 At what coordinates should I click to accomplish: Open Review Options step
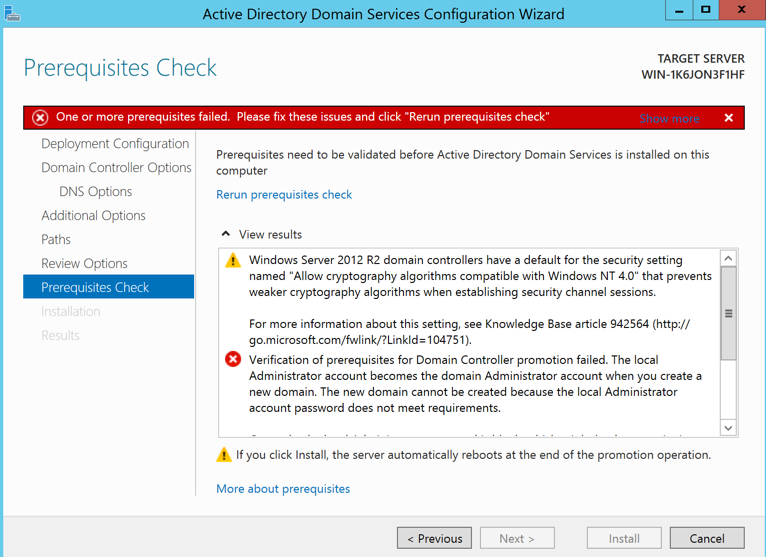pyautogui.click(x=84, y=263)
